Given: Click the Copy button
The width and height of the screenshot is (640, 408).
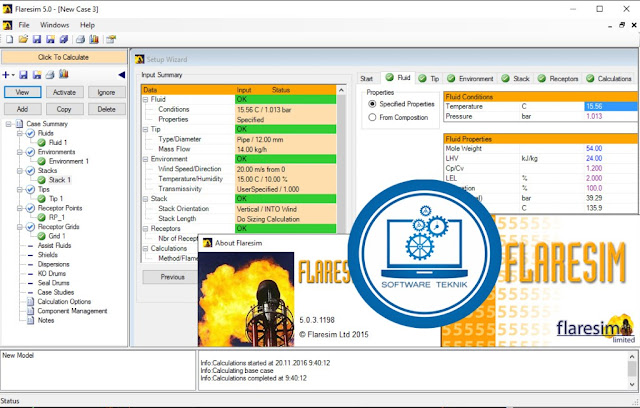Looking at the screenshot, I should click(x=64, y=109).
